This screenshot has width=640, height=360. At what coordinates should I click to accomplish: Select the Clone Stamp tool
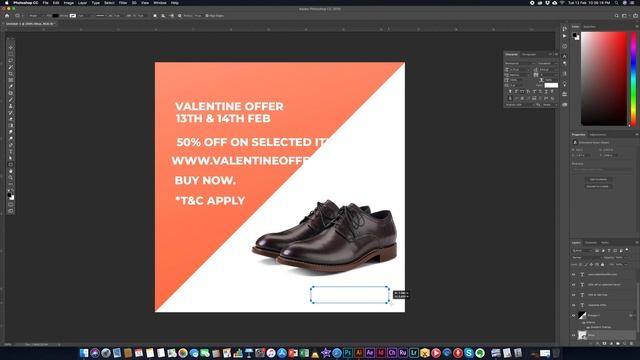point(11,106)
